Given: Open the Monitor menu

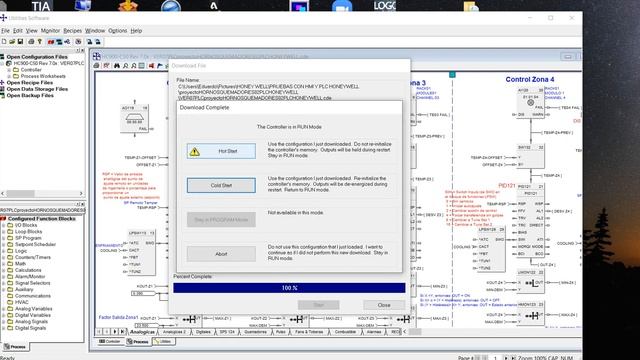Looking at the screenshot, I should pos(50,31).
